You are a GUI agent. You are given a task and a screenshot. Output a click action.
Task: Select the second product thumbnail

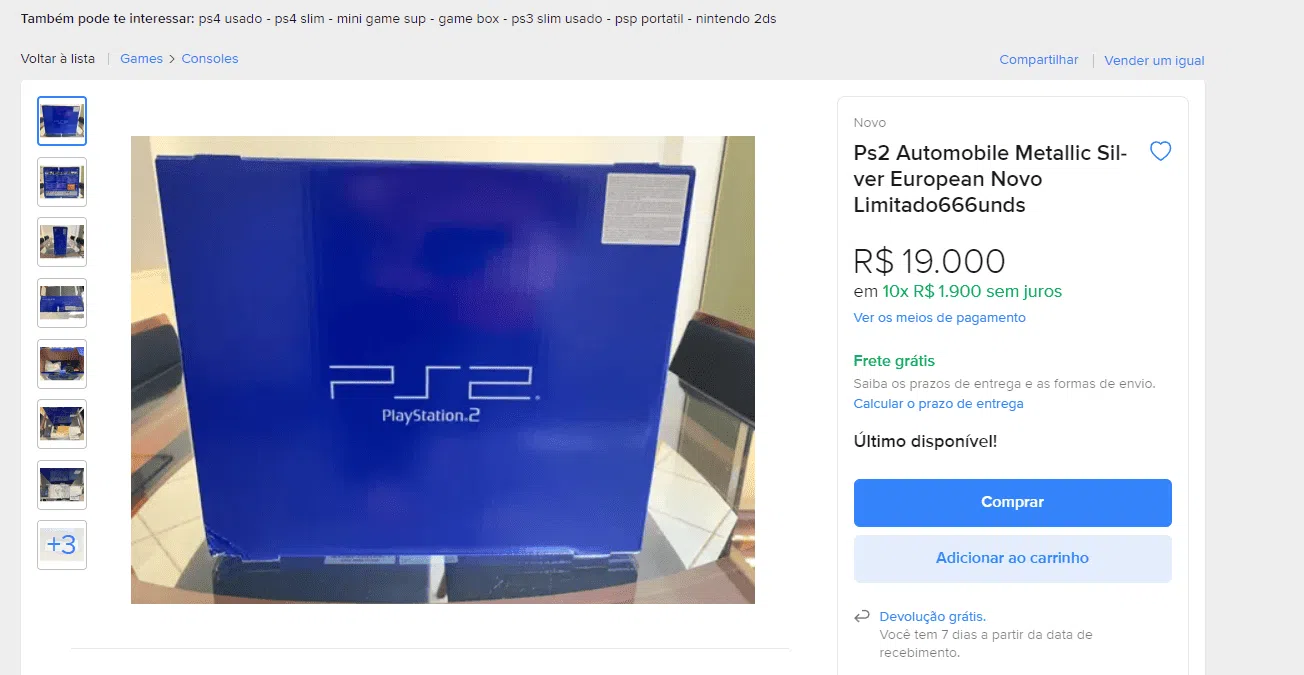pyautogui.click(x=62, y=182)
